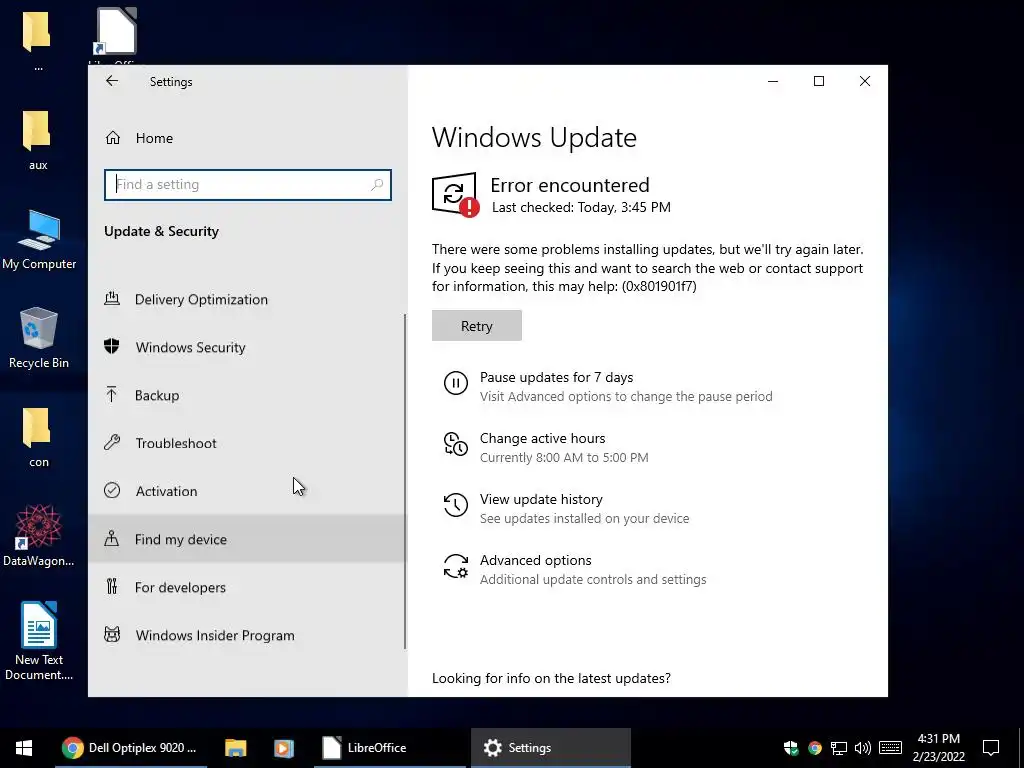Close the Settings window
This screenshot has height=768, width=1024.
tap(865, 81)
